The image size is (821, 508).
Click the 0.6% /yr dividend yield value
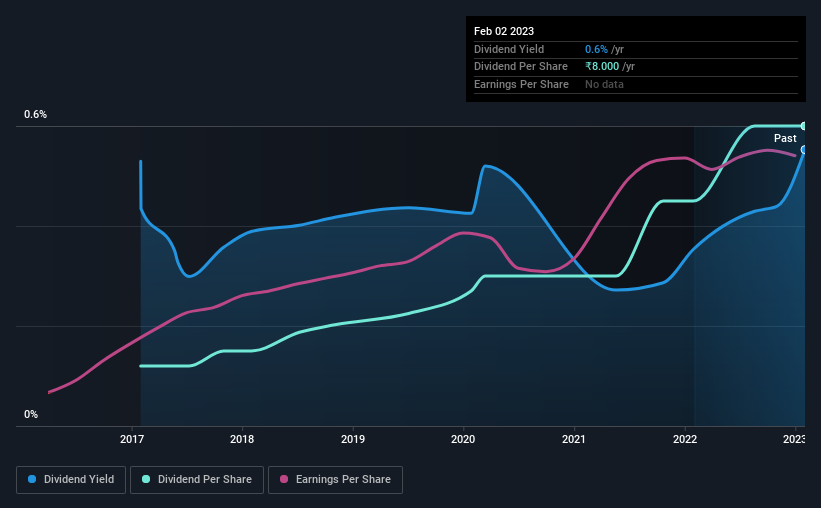604,49
